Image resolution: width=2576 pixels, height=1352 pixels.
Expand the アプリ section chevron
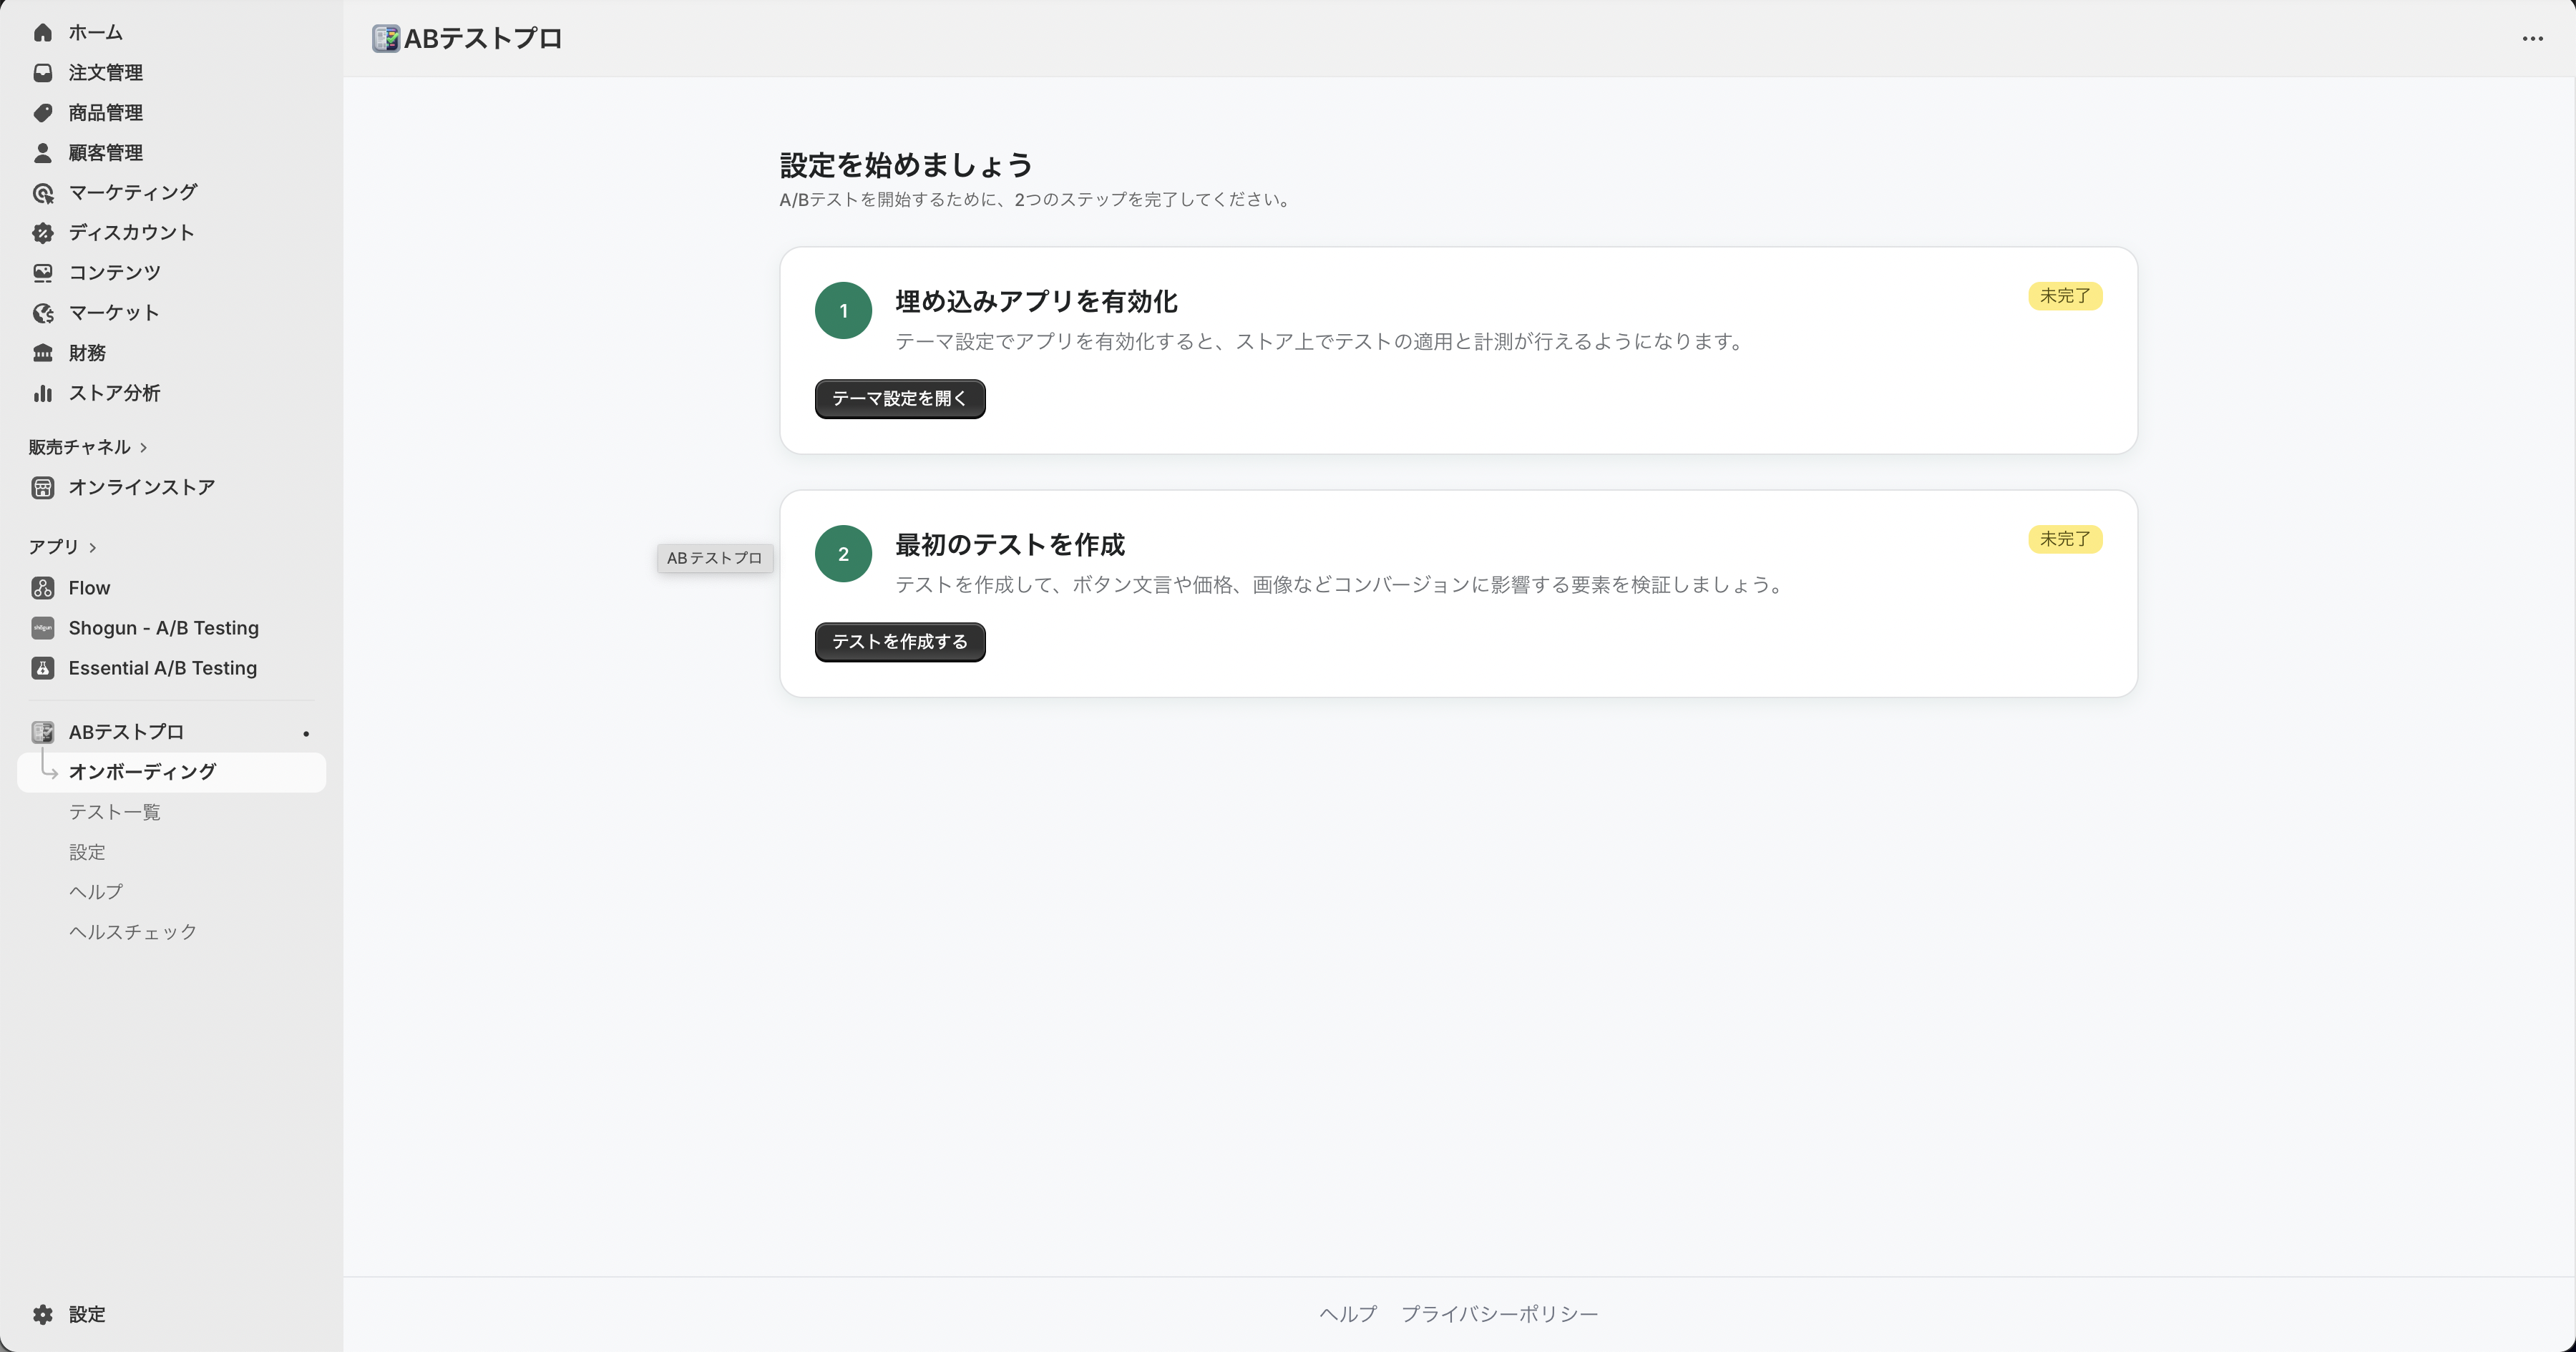point(93,548)
